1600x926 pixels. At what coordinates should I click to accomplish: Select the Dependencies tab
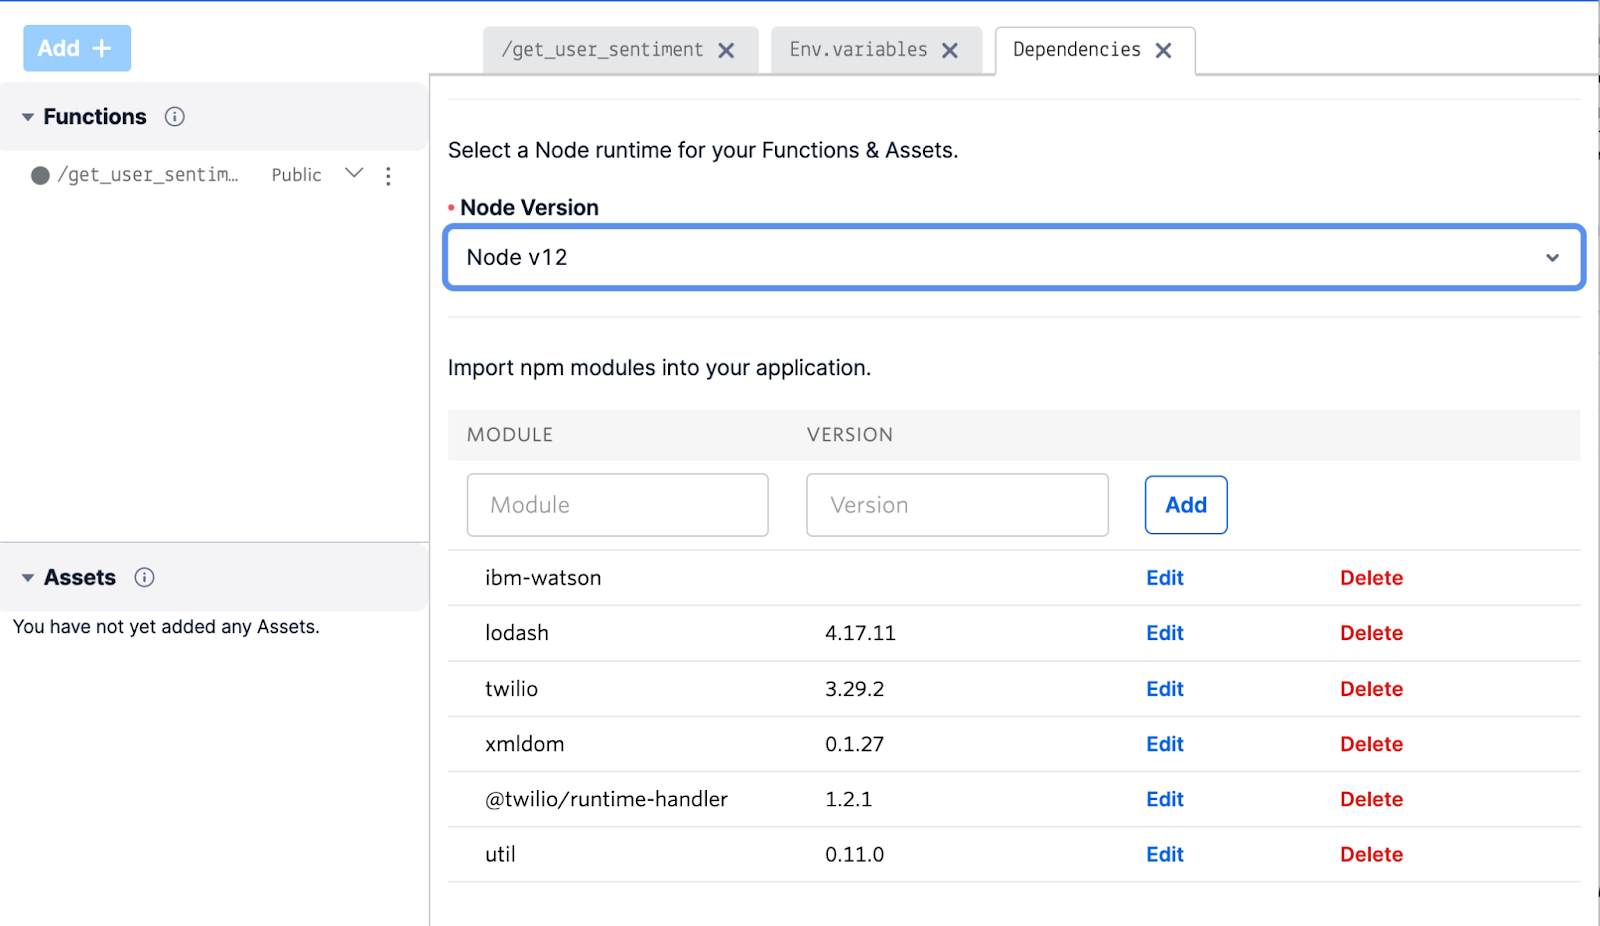click(1076, 50)
